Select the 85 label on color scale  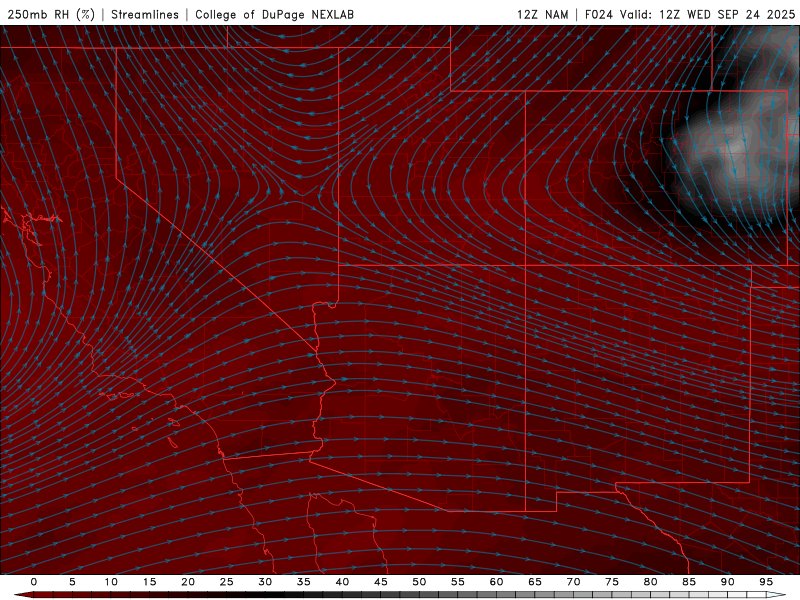tap(689, 582)
